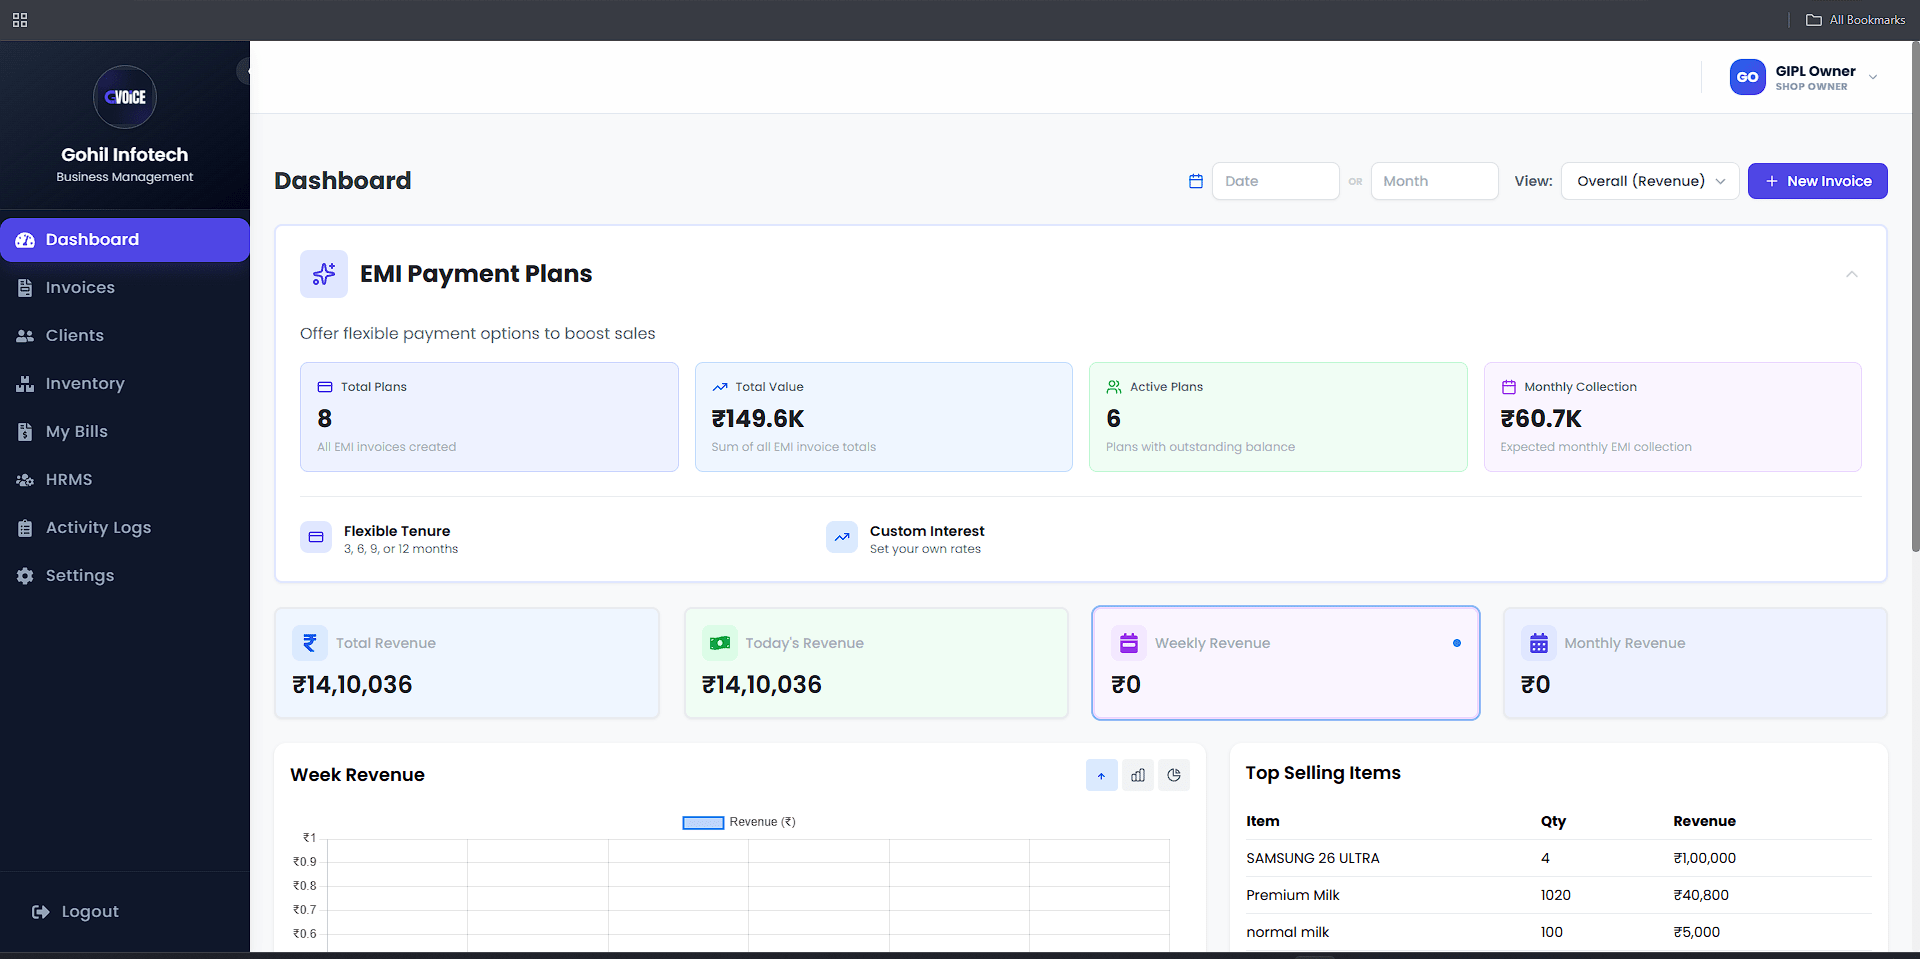Click the Date input field

(1276, 181)
